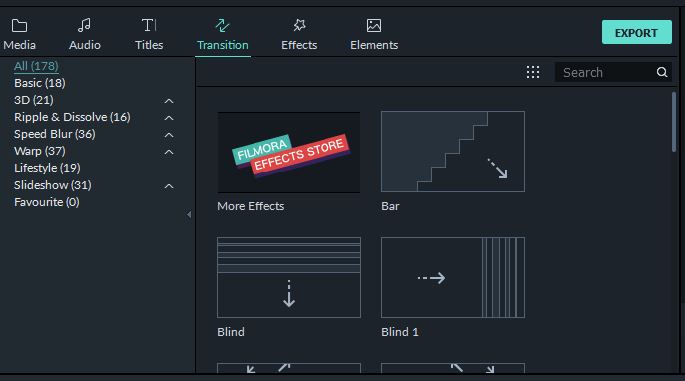The height and width of the screenshot is (381, 685).
Task: Switch to the Media tab label
Action: point(20,45)
